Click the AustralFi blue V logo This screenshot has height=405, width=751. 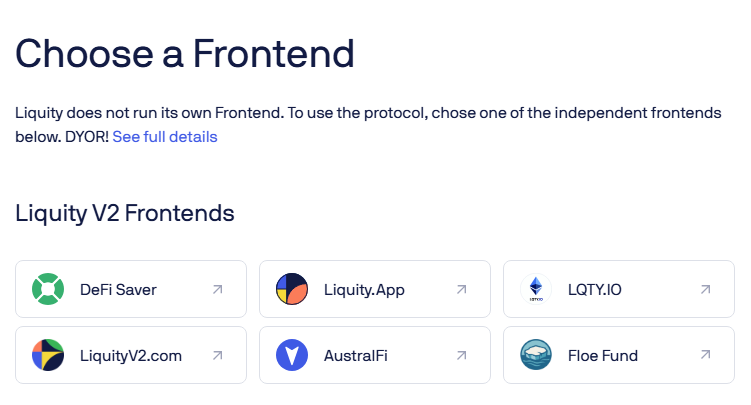tap(291, 355)
